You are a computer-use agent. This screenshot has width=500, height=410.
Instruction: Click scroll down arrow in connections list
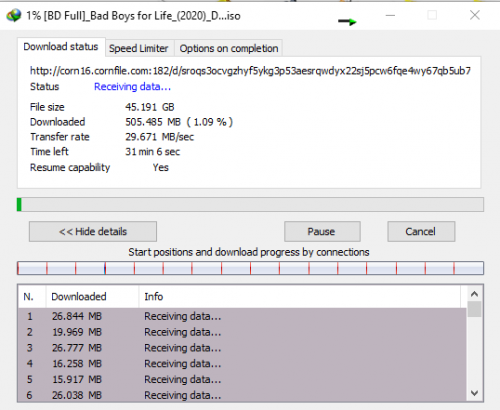coord(474,393)
